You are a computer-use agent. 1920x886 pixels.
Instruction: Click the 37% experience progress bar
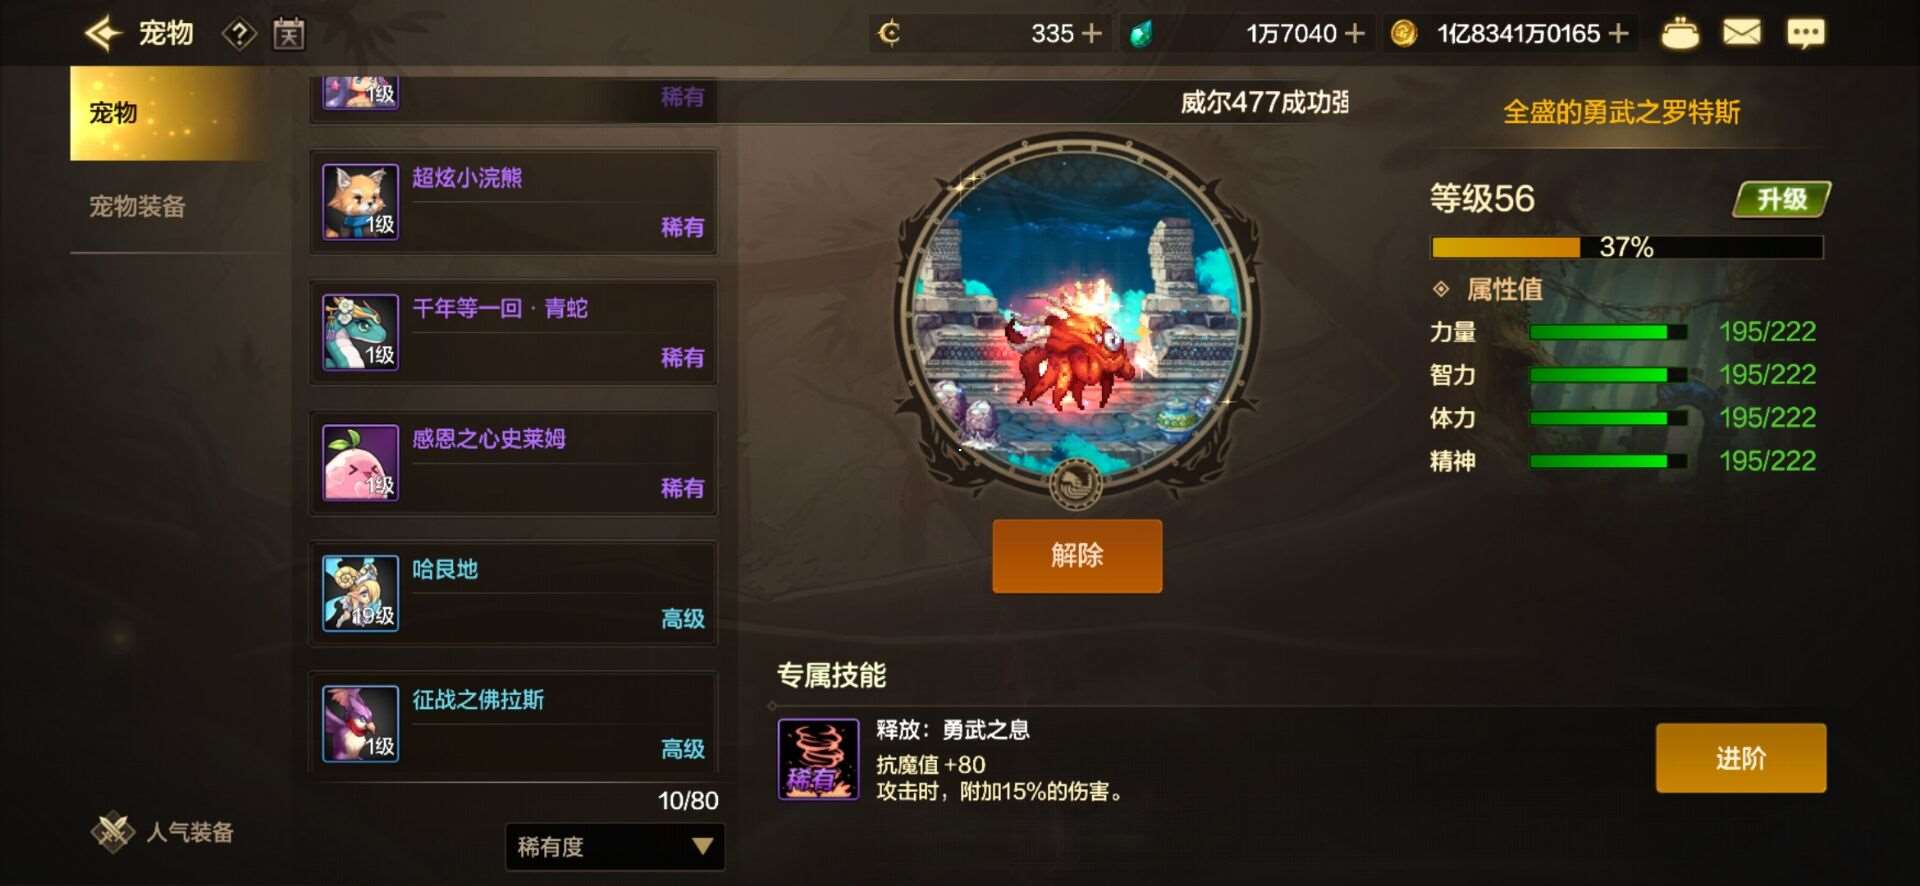(1627, 247)
